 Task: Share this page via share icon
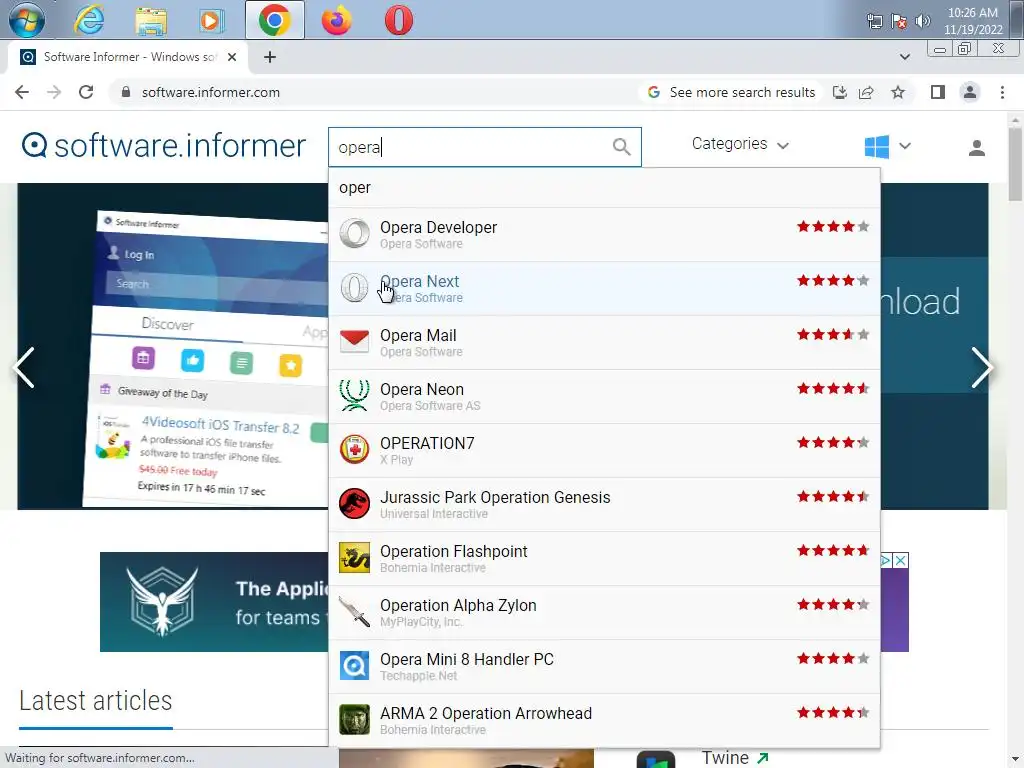867,92
